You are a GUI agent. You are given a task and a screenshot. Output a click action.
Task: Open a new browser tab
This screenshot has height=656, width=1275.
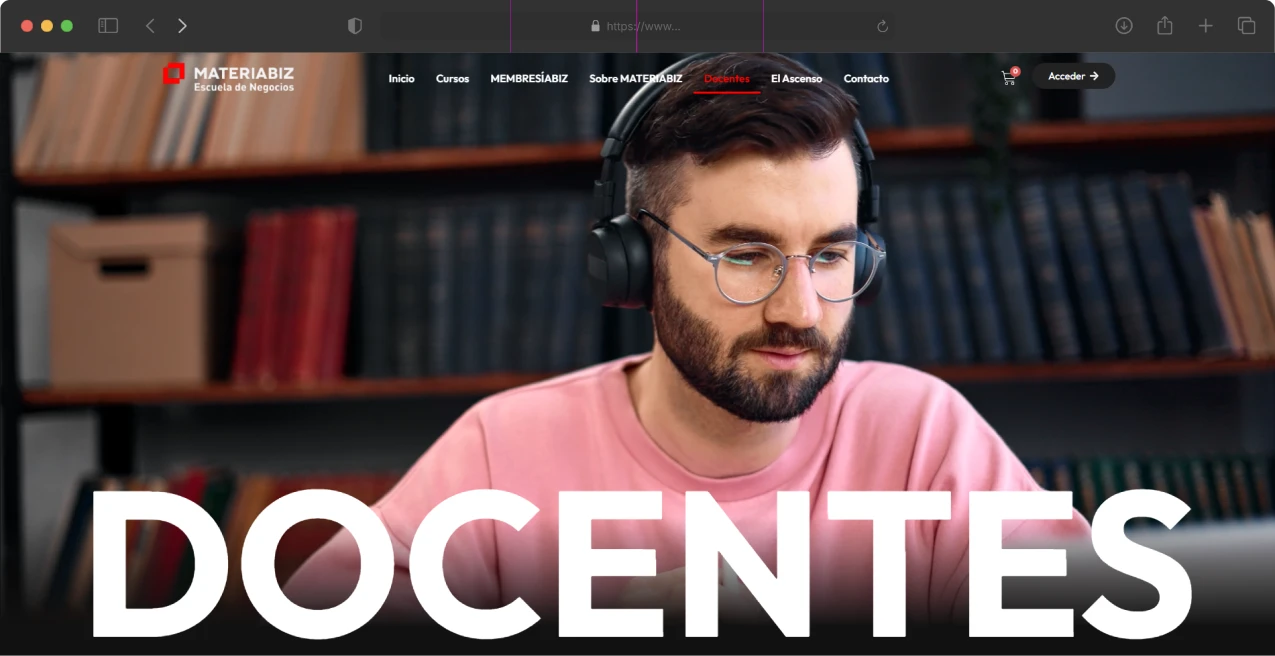(x=1206, y=26)
